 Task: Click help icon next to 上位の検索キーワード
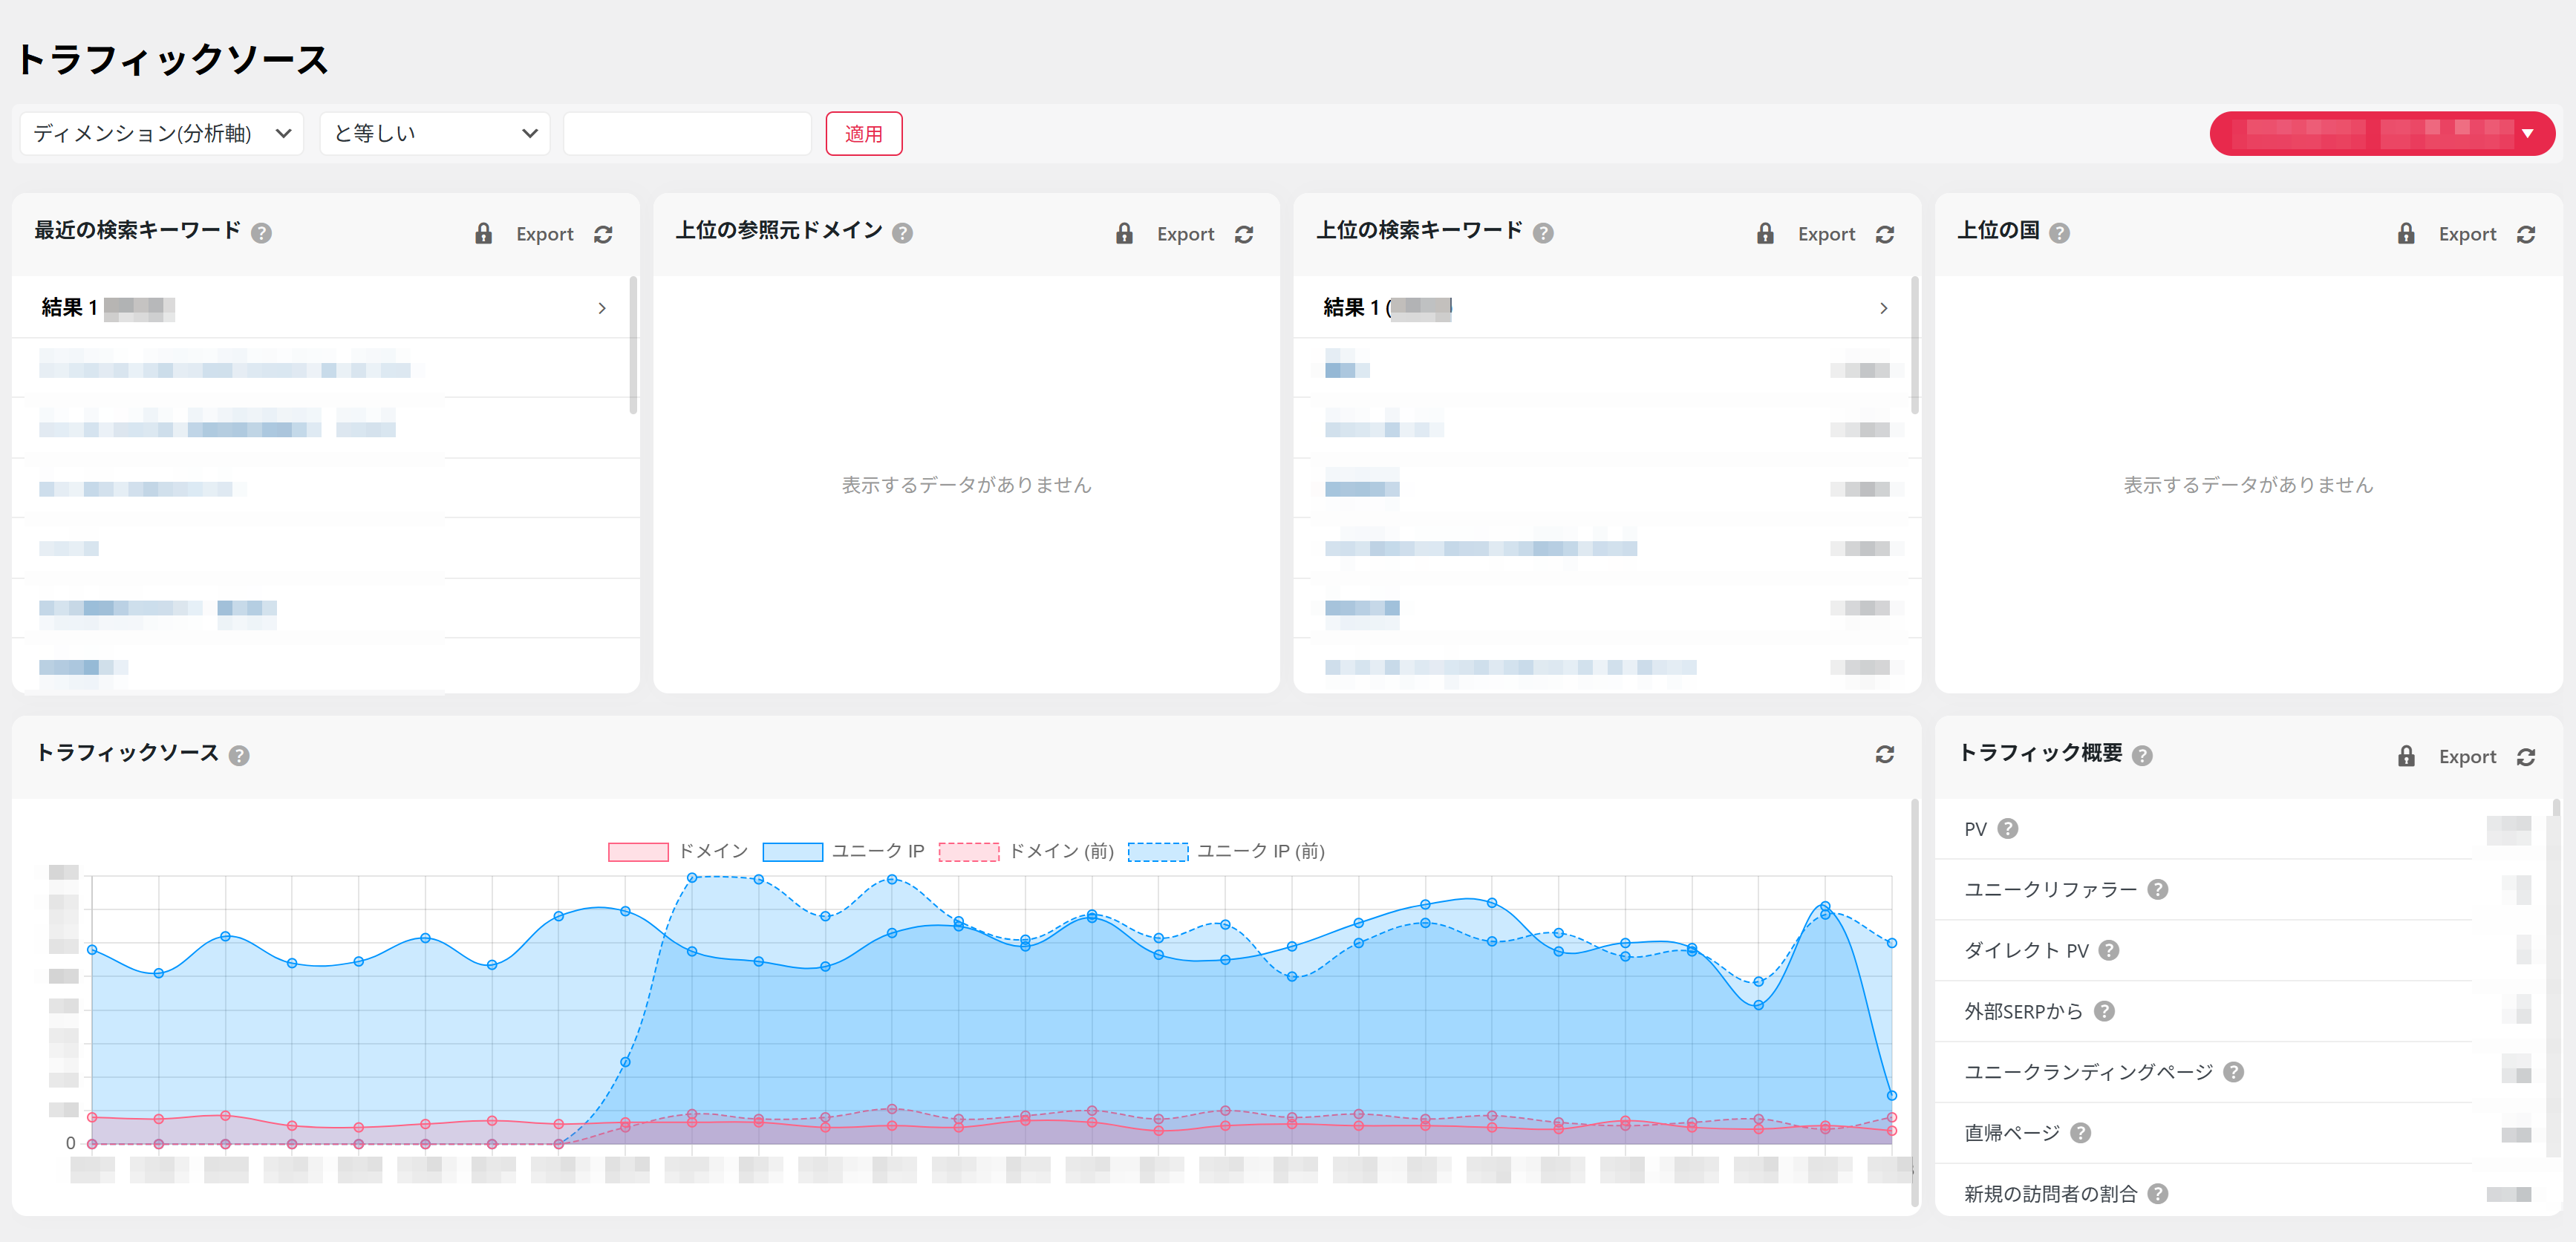(1543, 233)
